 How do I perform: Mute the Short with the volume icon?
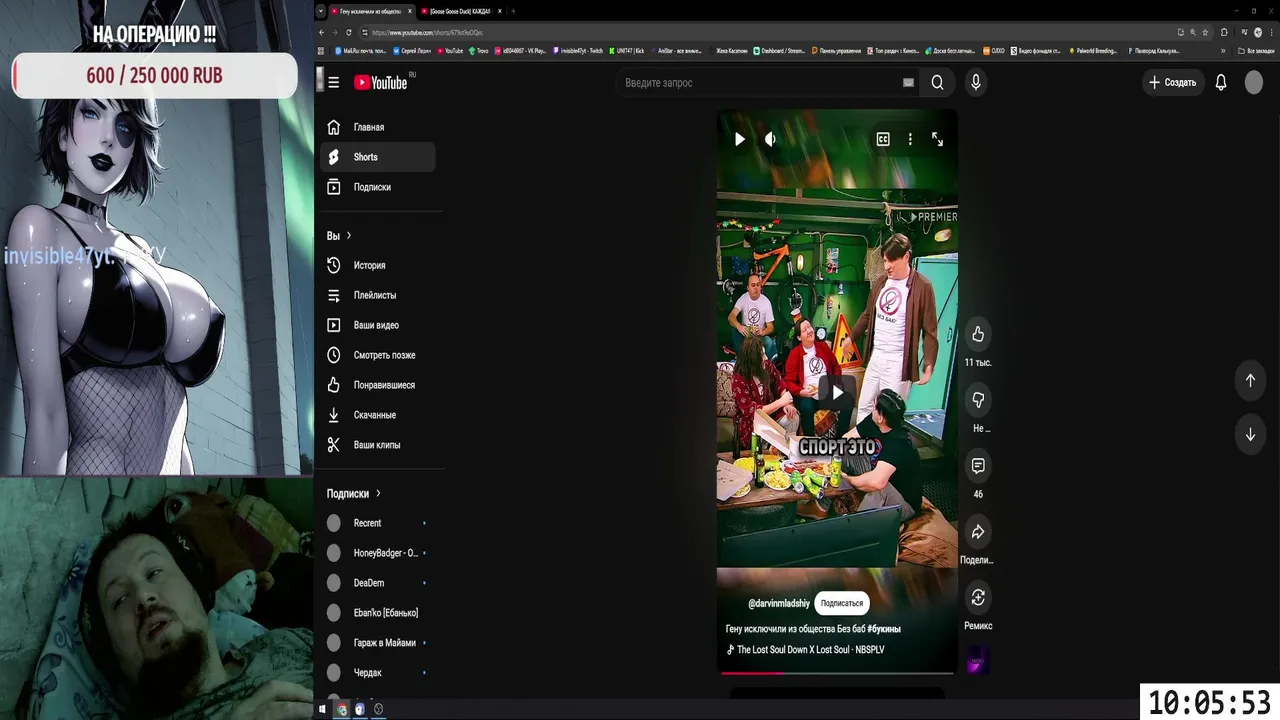pyautogui.click(x=770, y=139)
